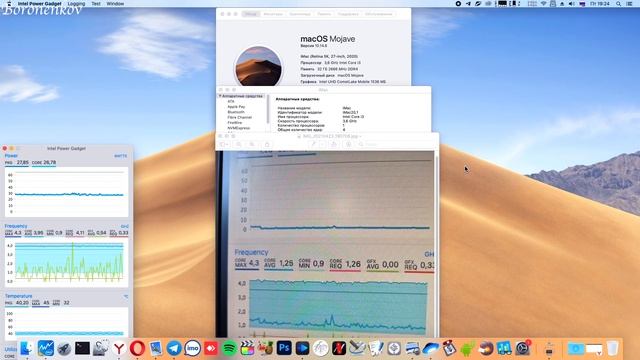Click Temperature heading in Intel Power Gadget

coord(18,296)
